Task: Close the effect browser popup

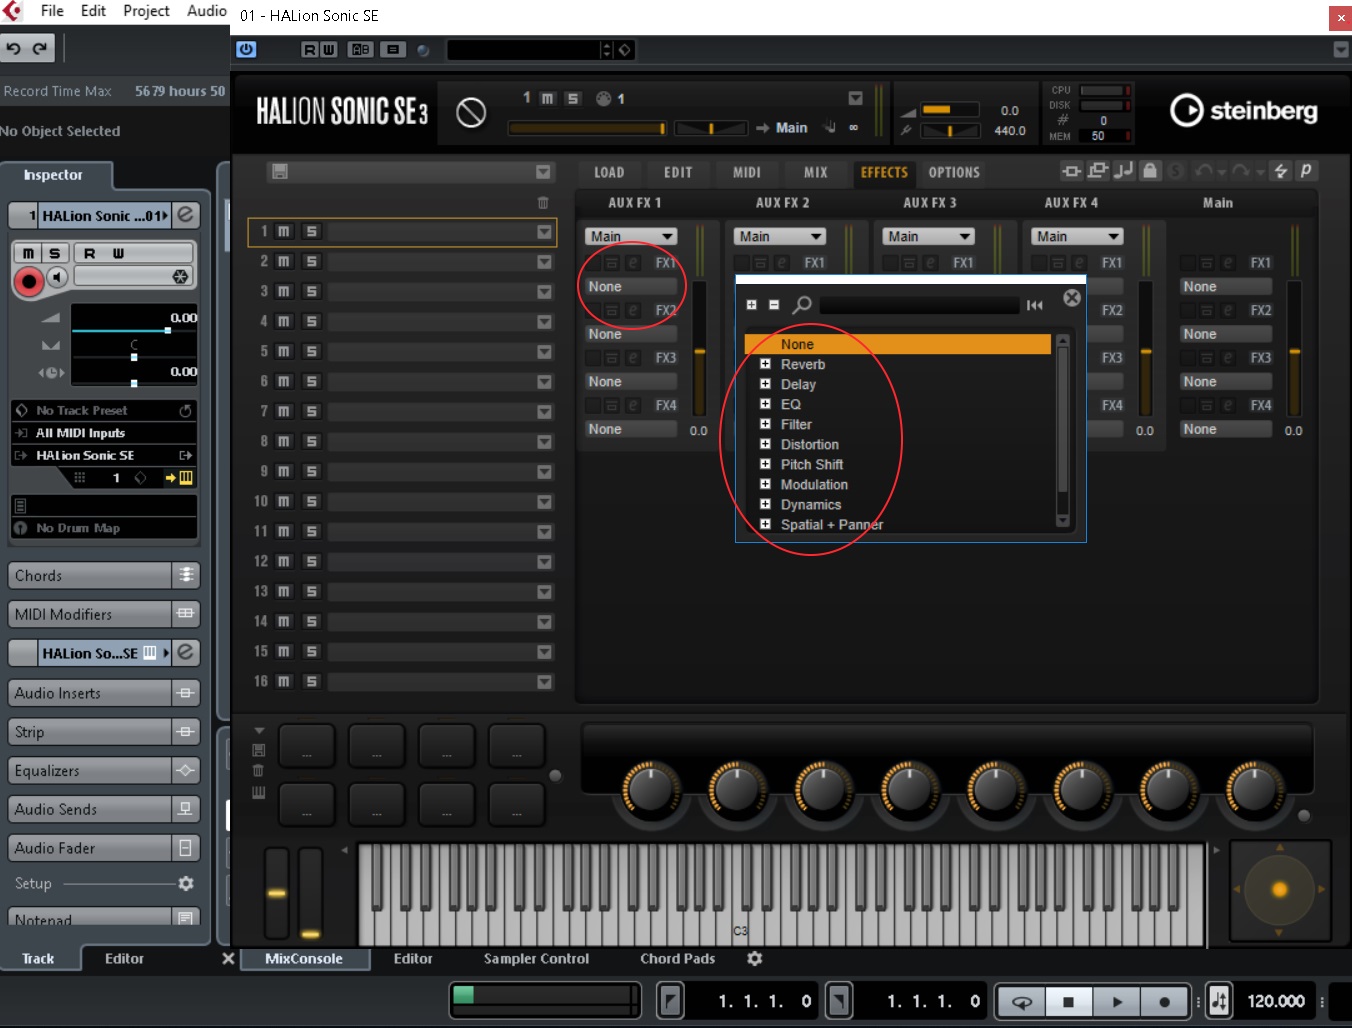Action: coord(1071,298)
